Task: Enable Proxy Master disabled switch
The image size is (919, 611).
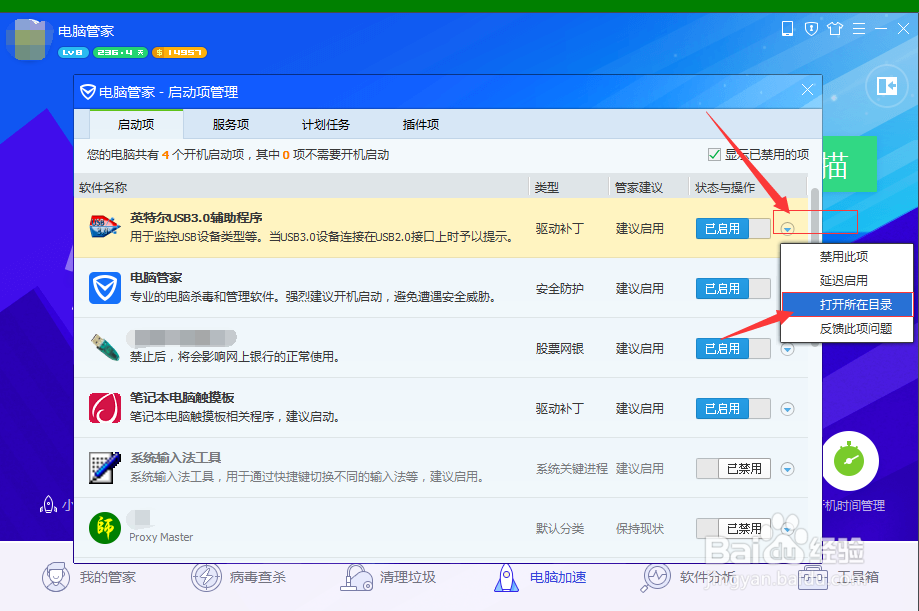Action: 733,528
